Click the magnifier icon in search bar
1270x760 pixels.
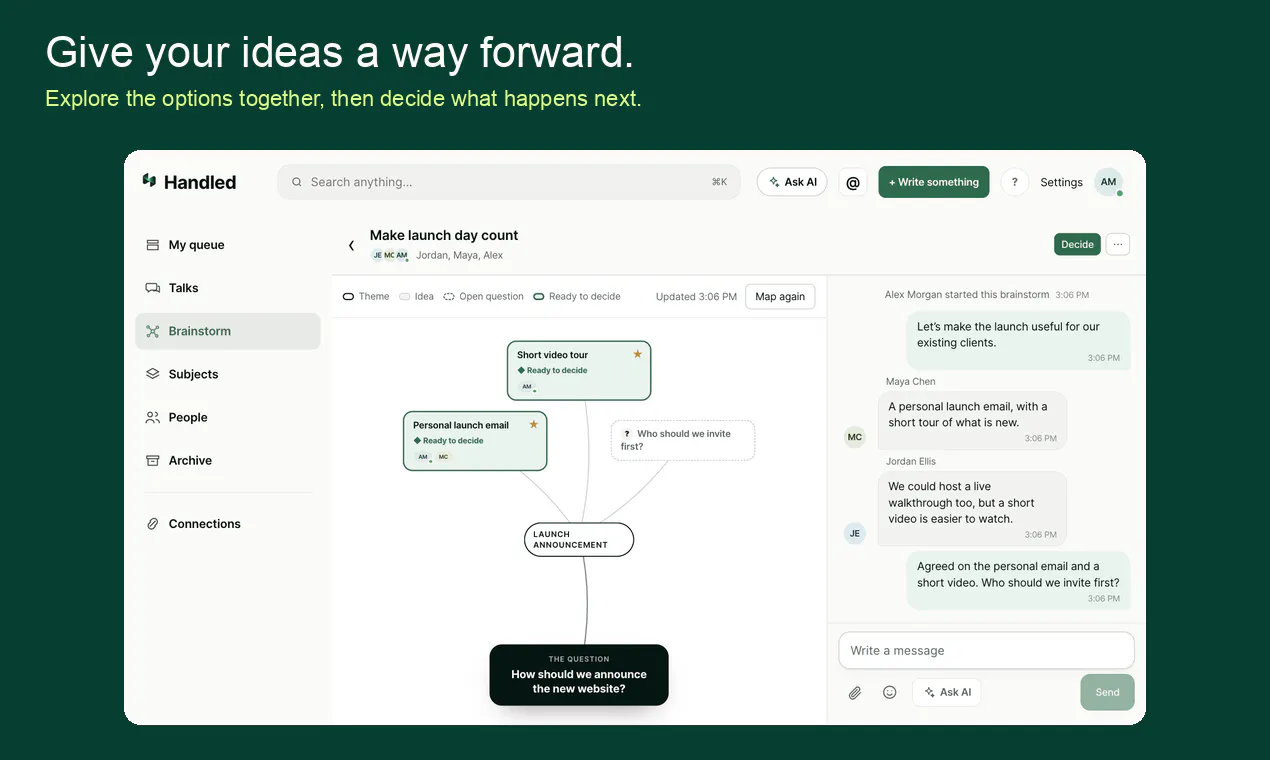tap(297, 182)
